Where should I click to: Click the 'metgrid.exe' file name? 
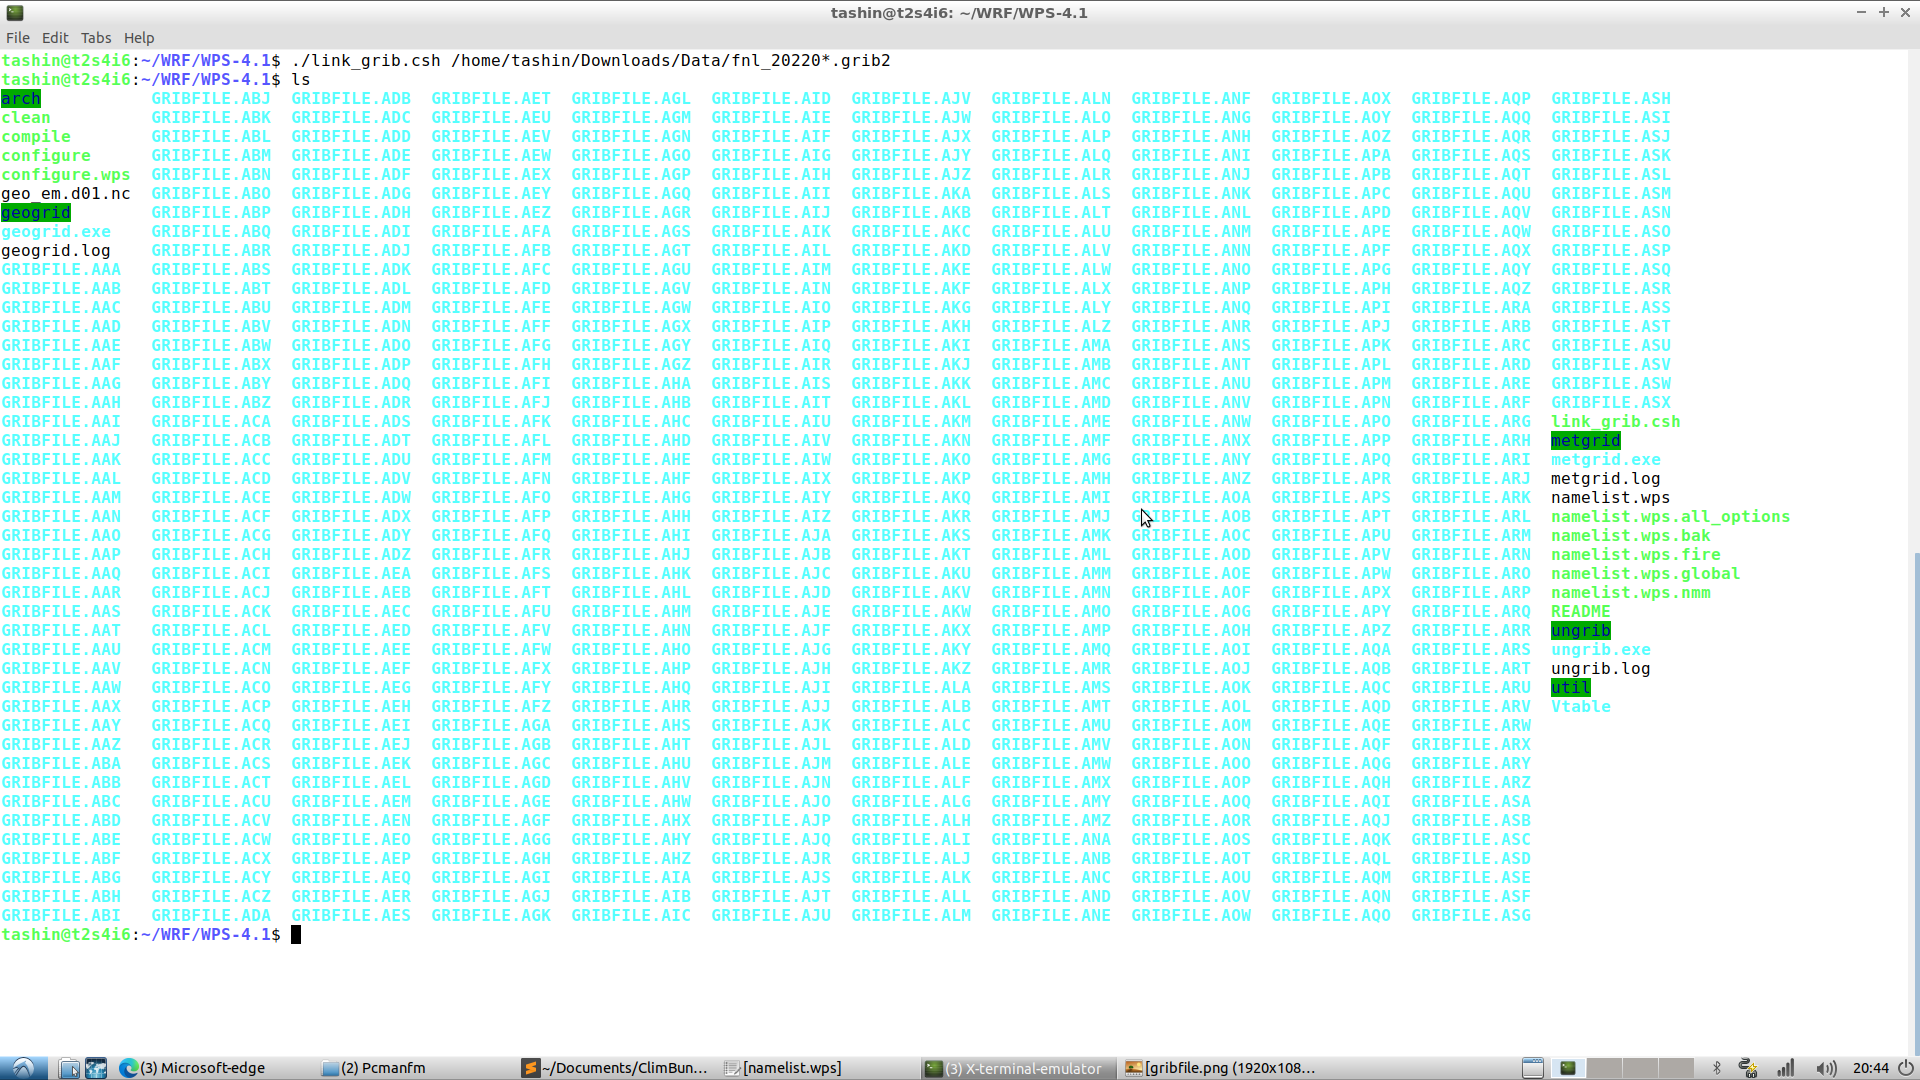(1606, 459)
